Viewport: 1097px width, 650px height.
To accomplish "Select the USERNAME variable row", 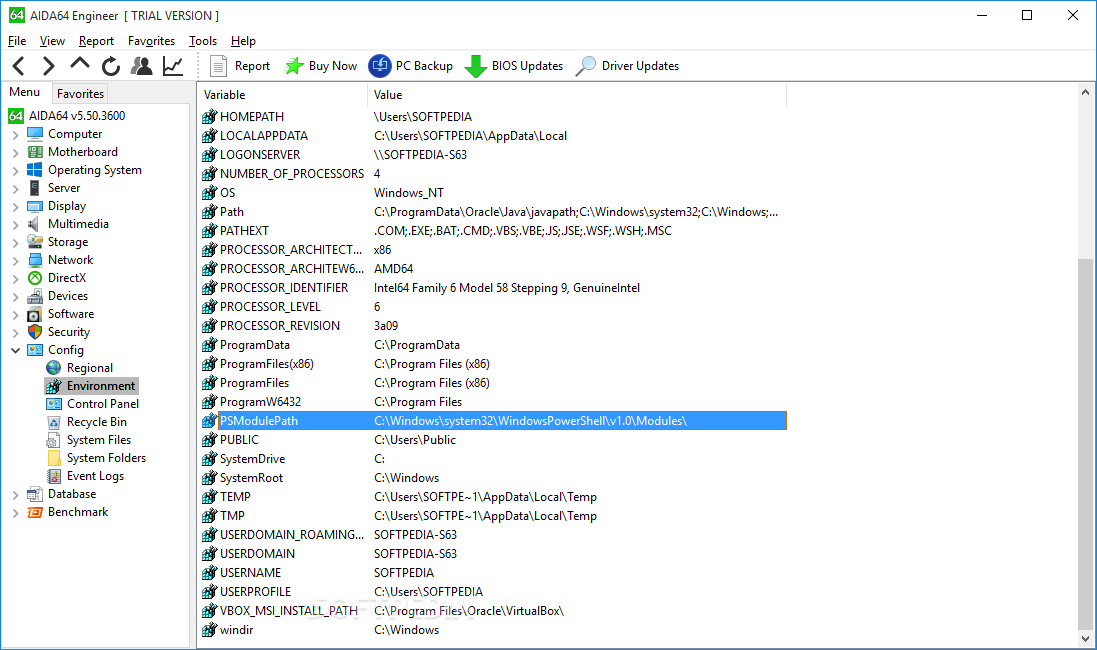I will 493,572.
